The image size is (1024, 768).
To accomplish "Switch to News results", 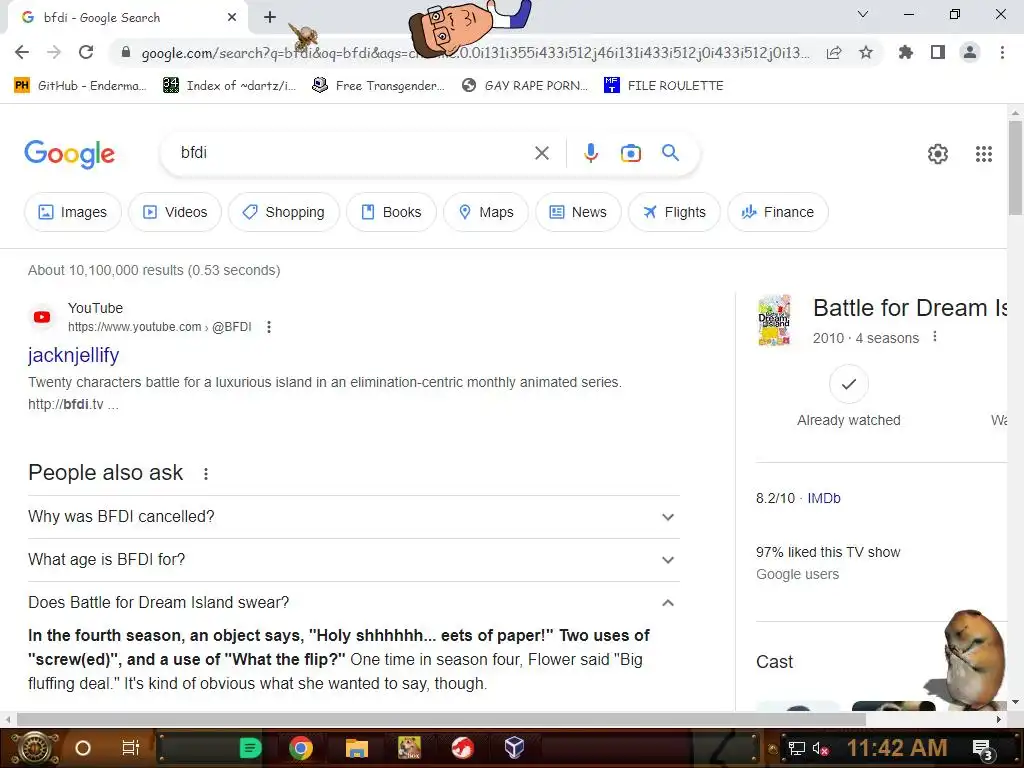I will click(x=579, y=212).
